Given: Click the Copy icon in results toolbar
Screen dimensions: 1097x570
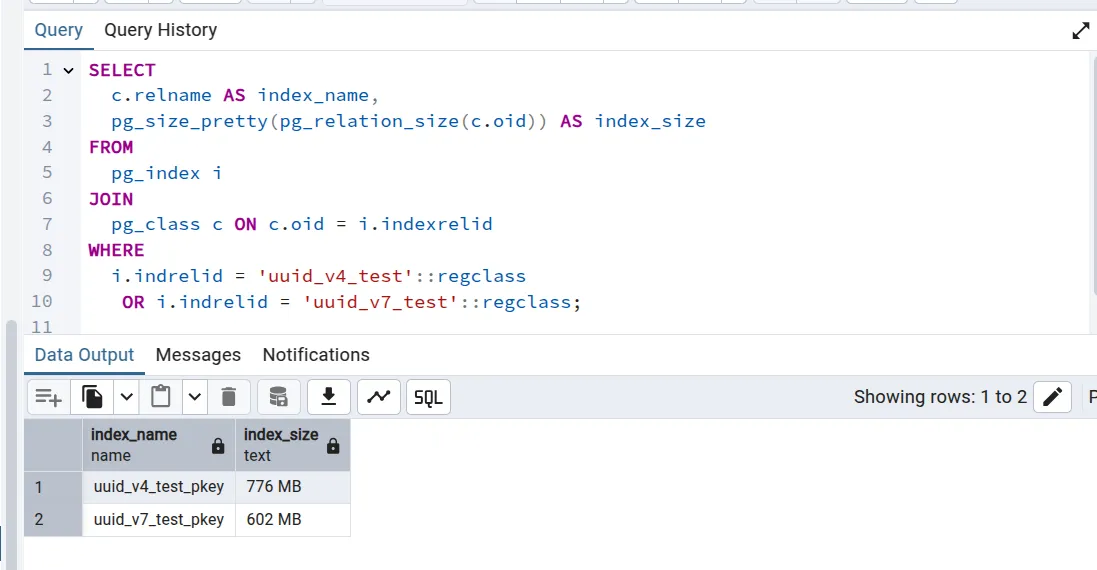Looking at the screenshot, I should tap(93, 397).
